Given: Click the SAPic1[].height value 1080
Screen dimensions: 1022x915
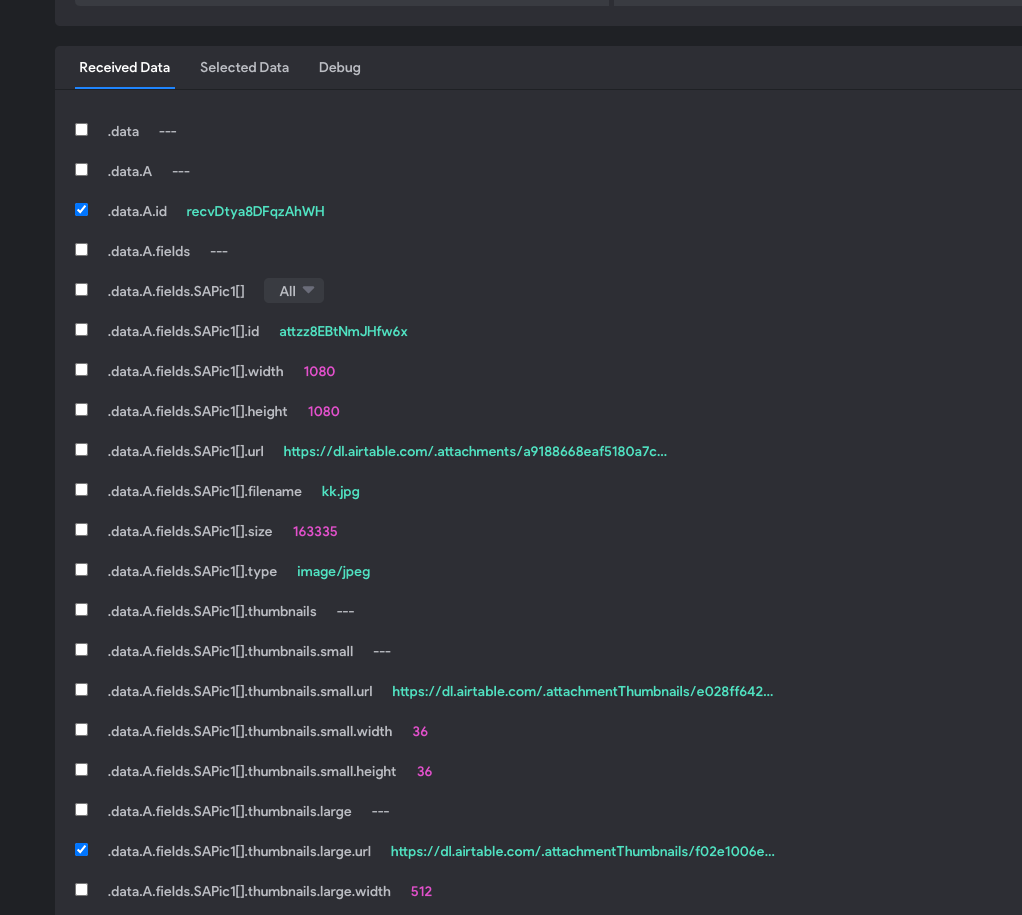Looking at the screenshot, I should (324, 411).
